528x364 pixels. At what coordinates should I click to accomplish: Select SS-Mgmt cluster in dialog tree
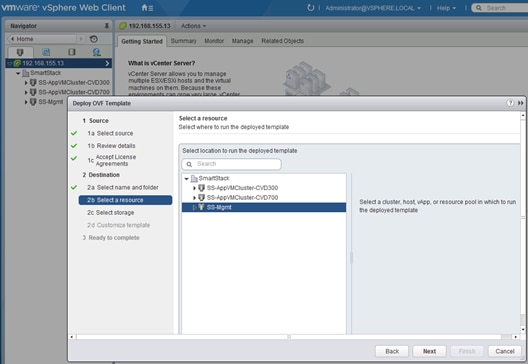click(x=264, y=207)
